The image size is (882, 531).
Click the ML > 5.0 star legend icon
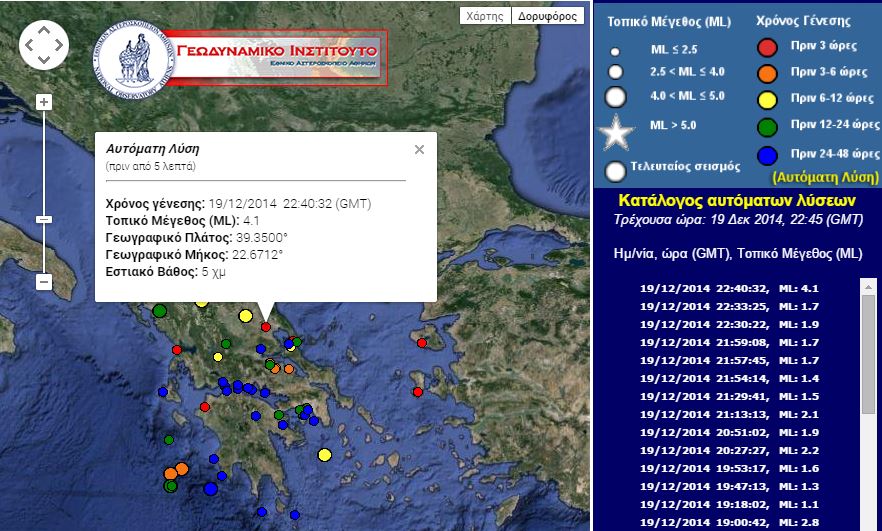coord(616,133)
